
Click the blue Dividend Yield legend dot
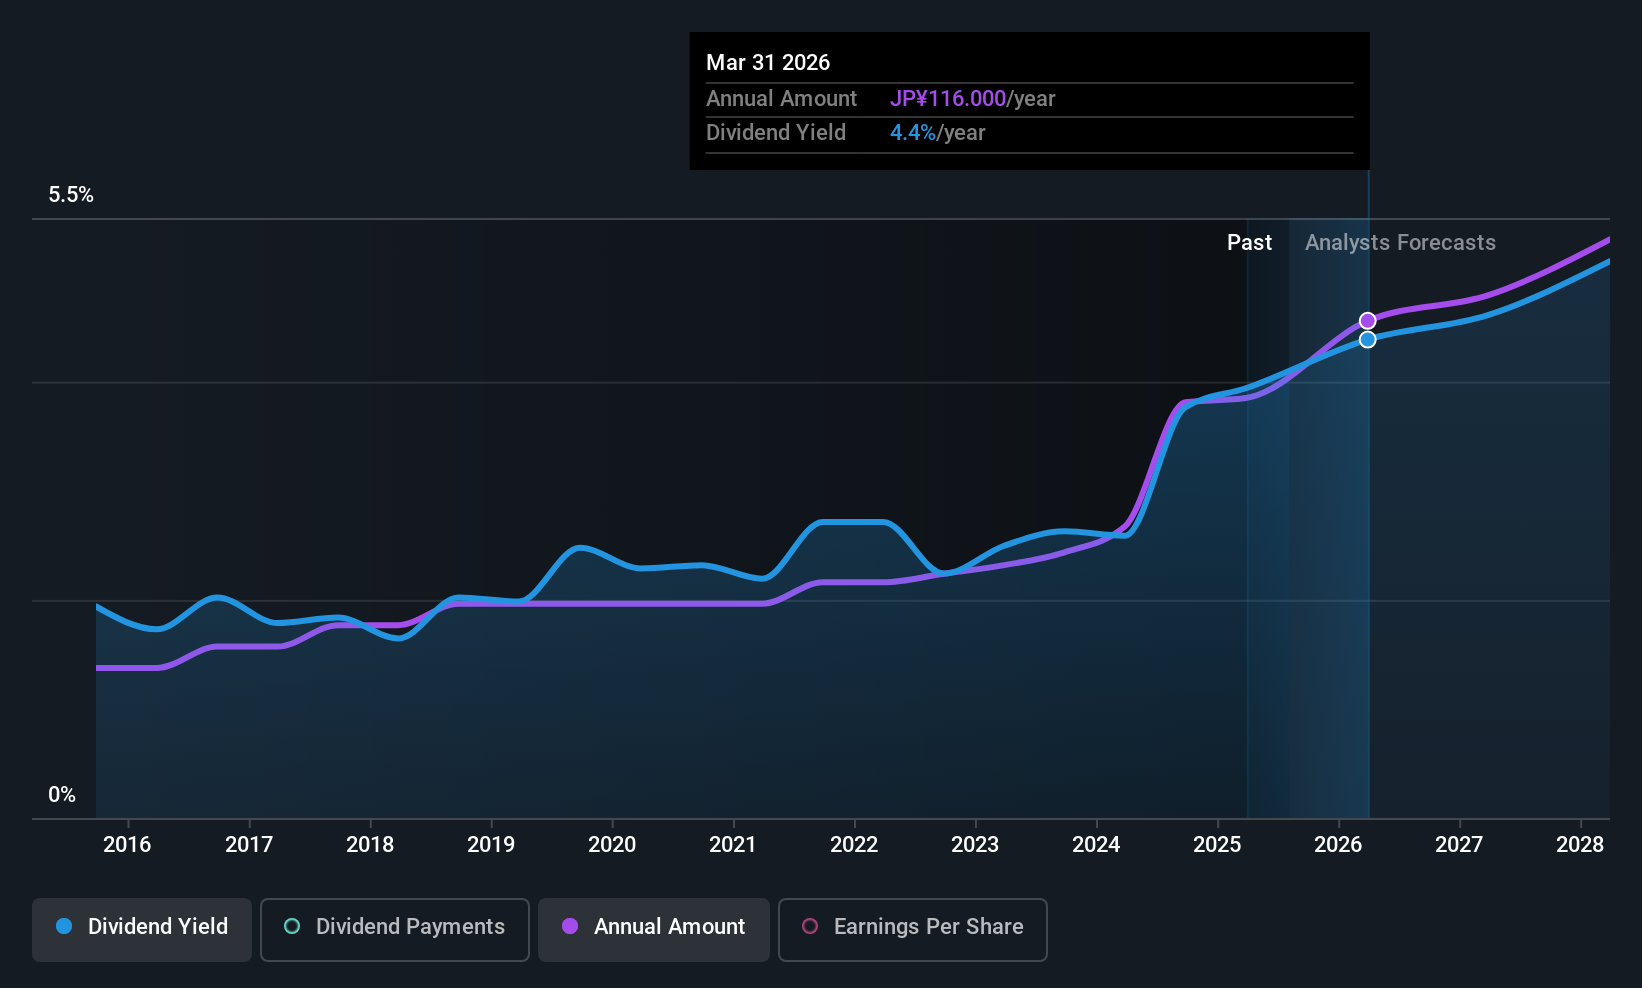coord(64,927)
